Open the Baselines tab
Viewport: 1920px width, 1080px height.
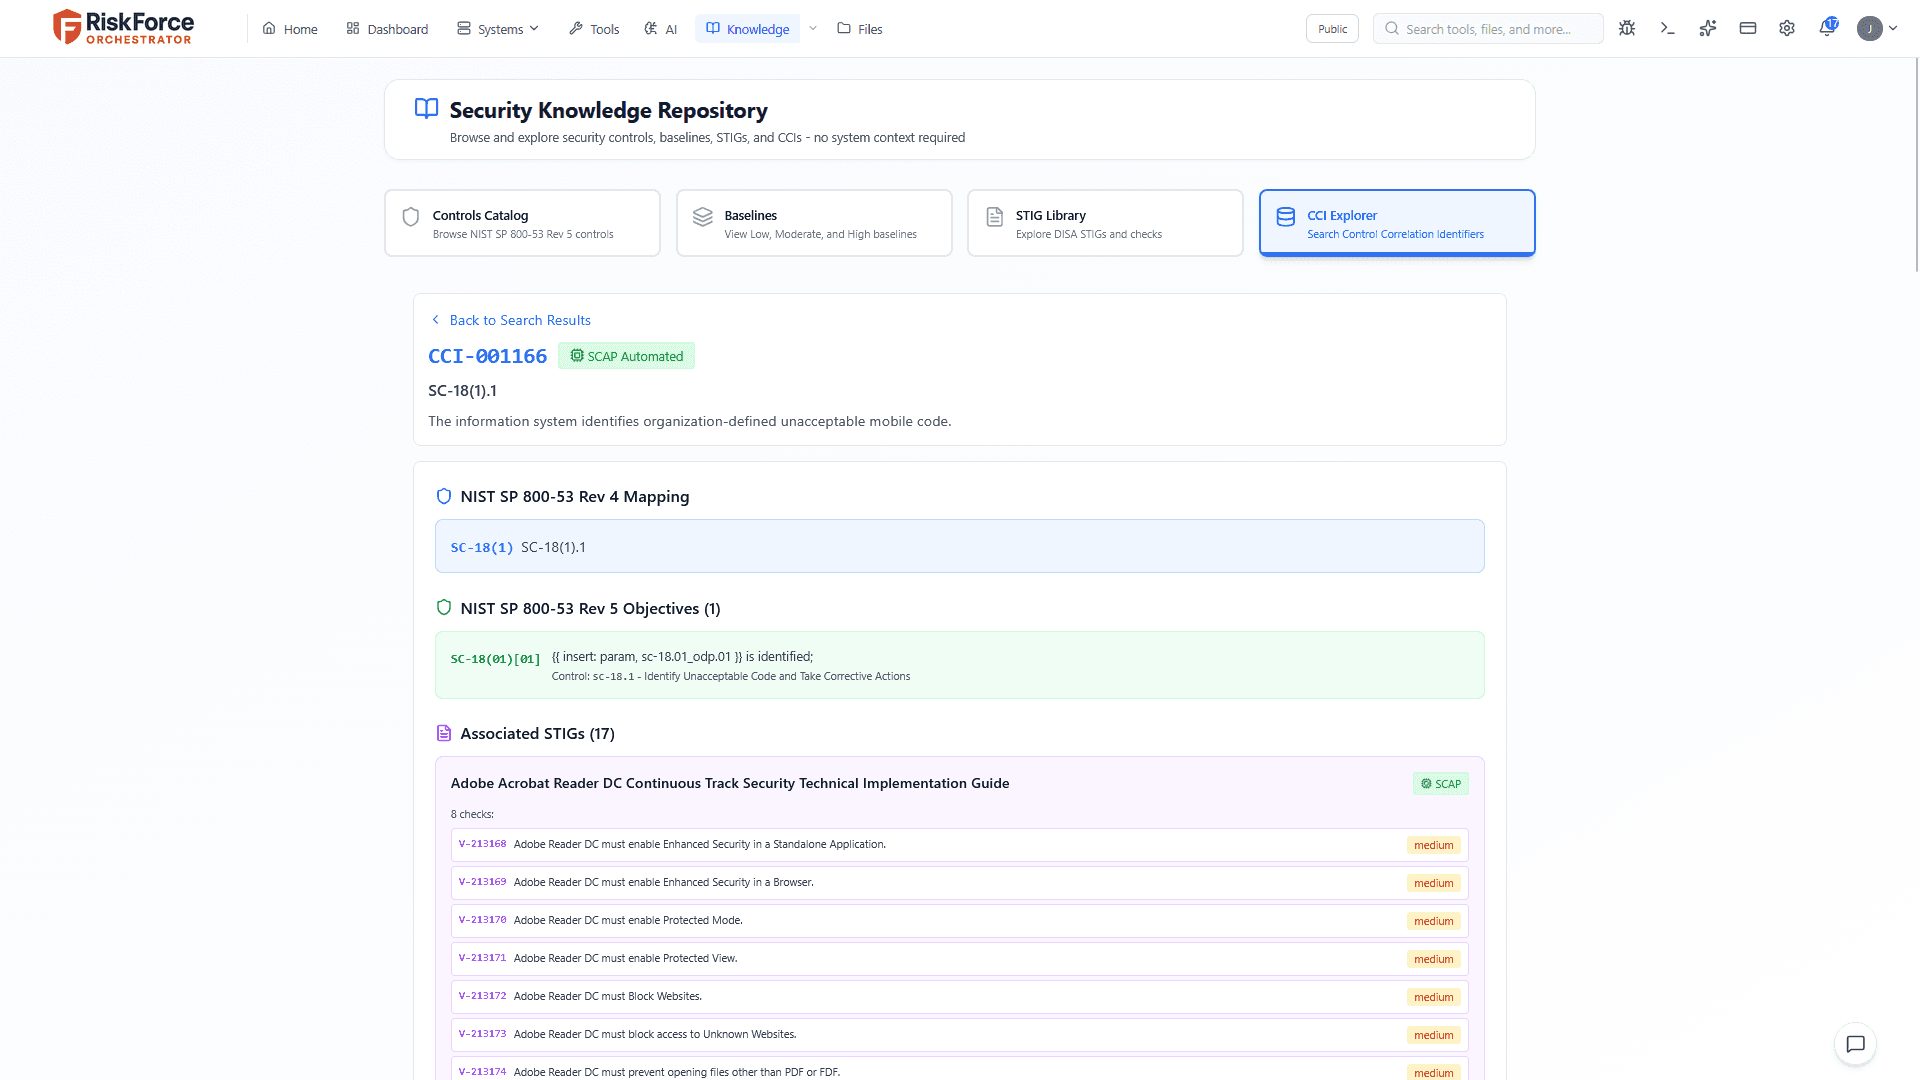tap(814, 223)
